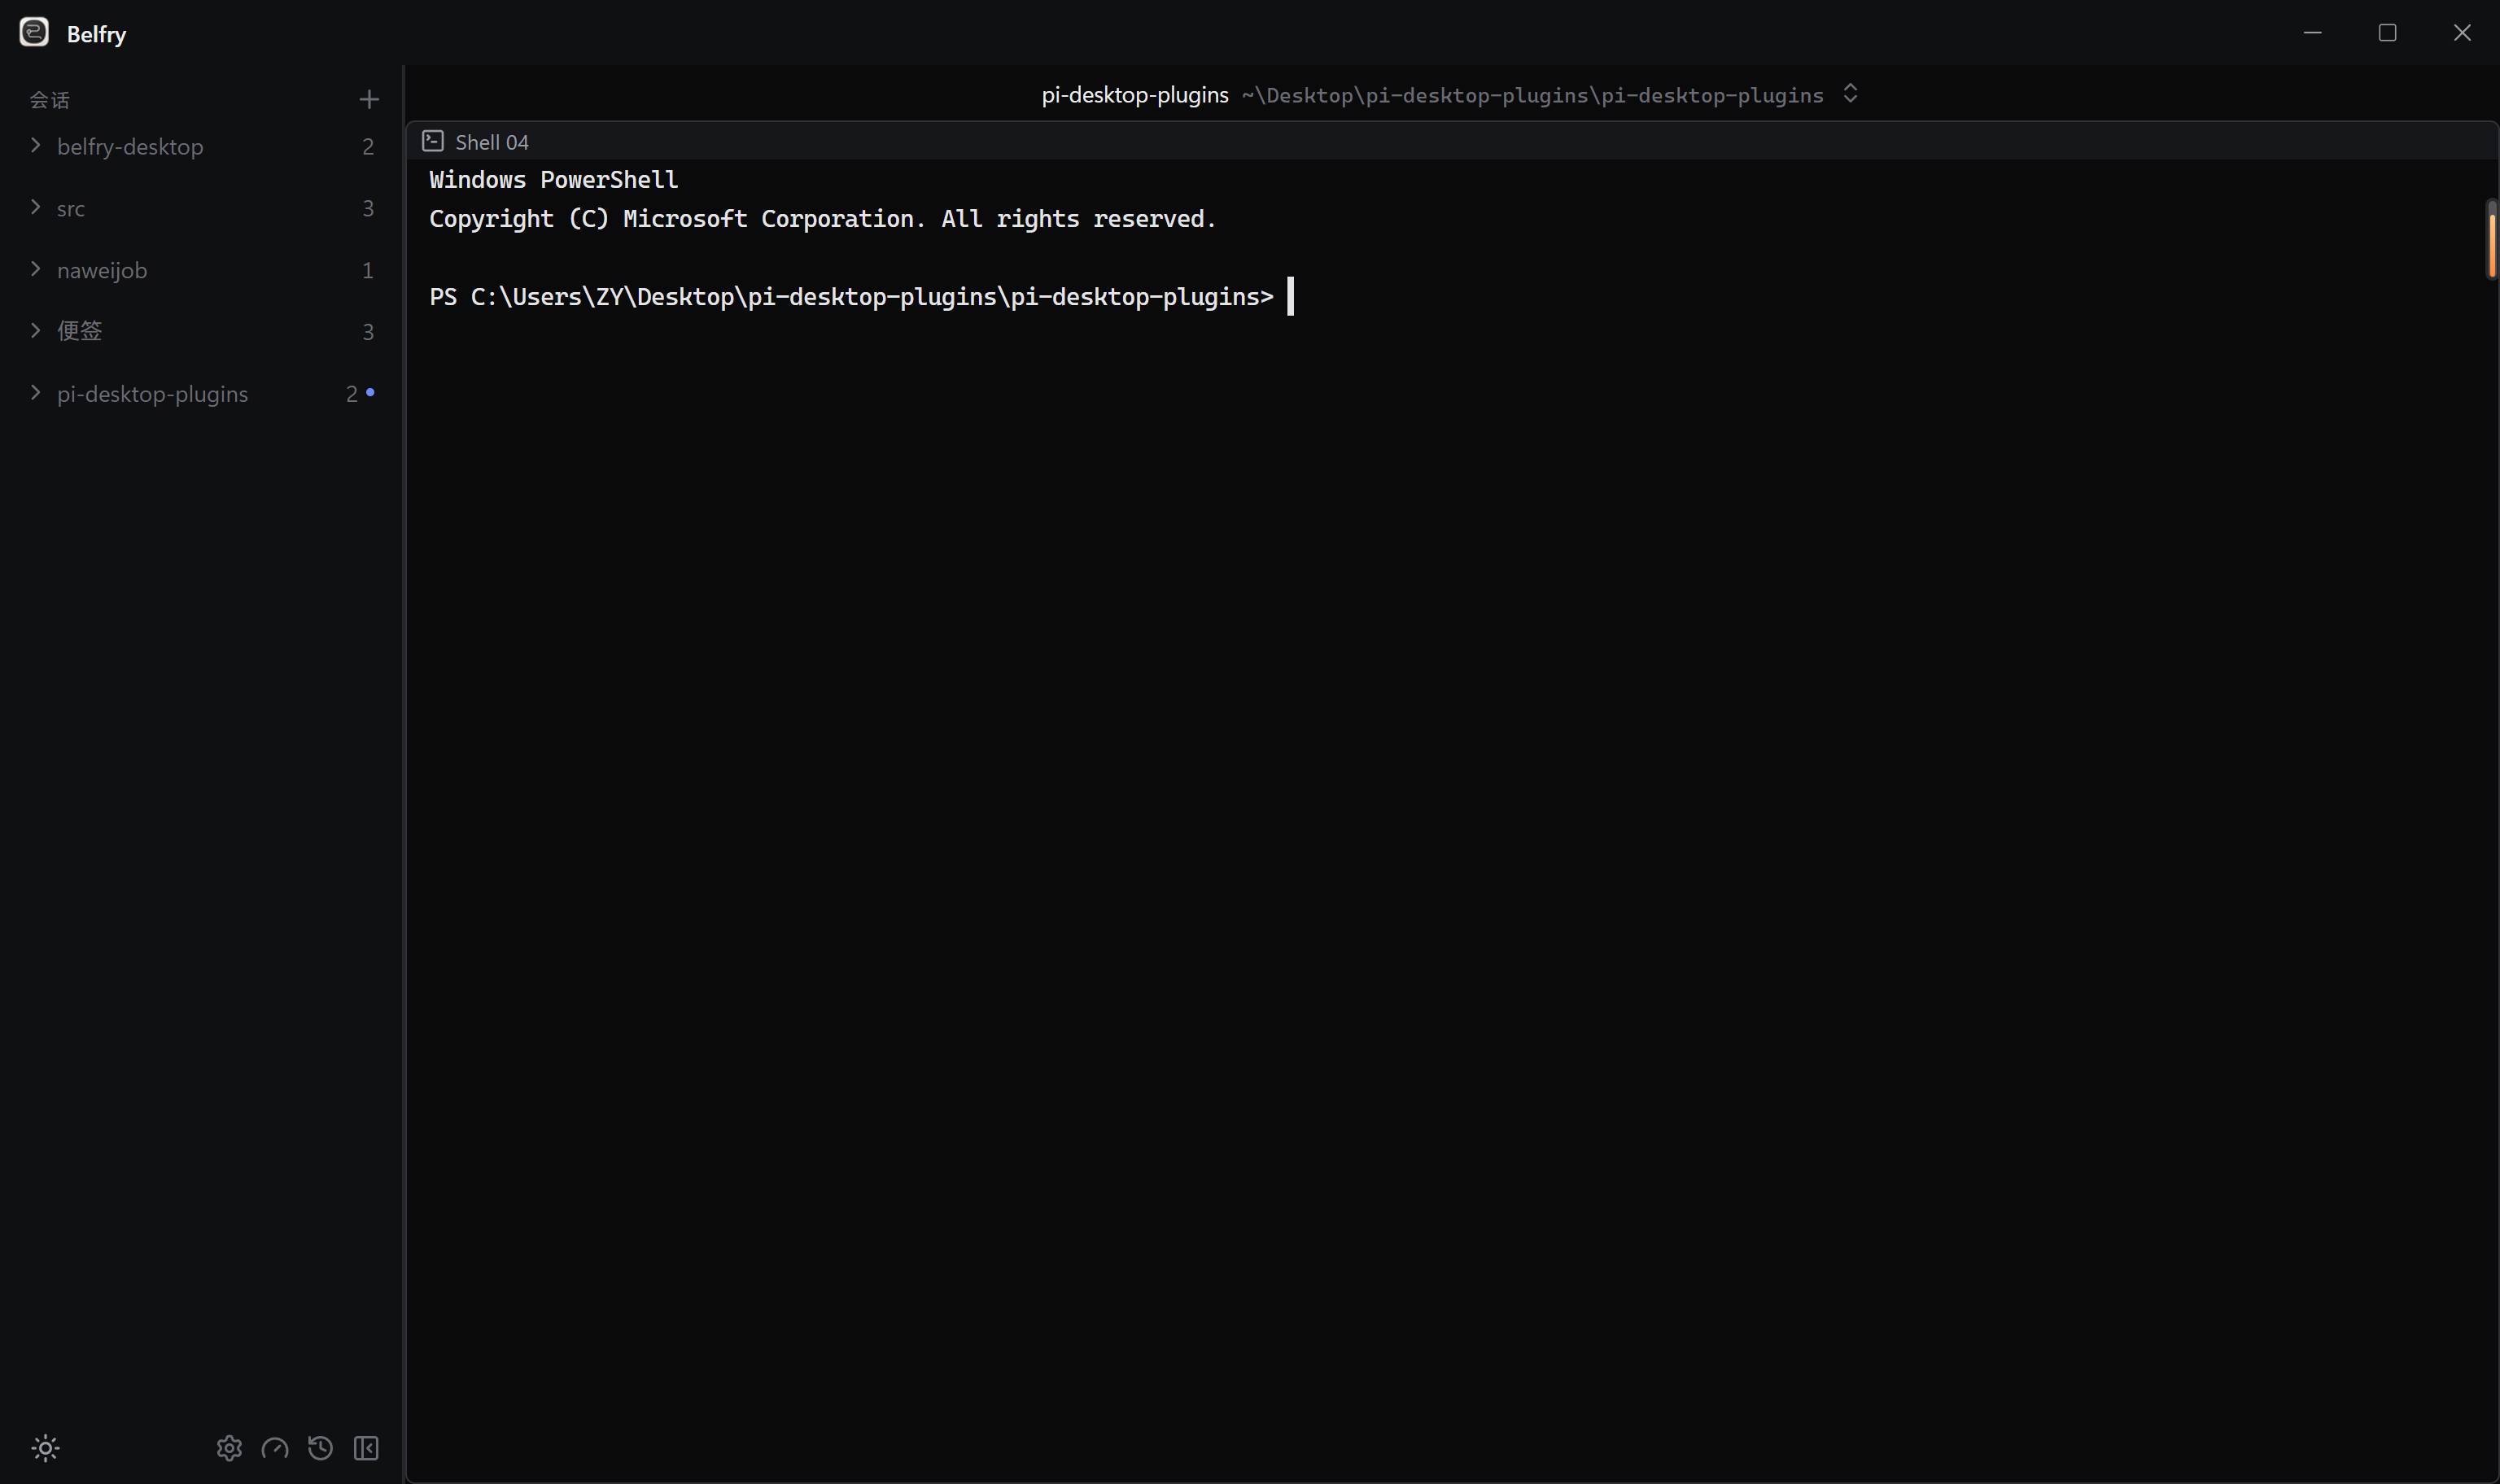
Task: Select naweijob in the session list
Action: (x=201, y=270)
